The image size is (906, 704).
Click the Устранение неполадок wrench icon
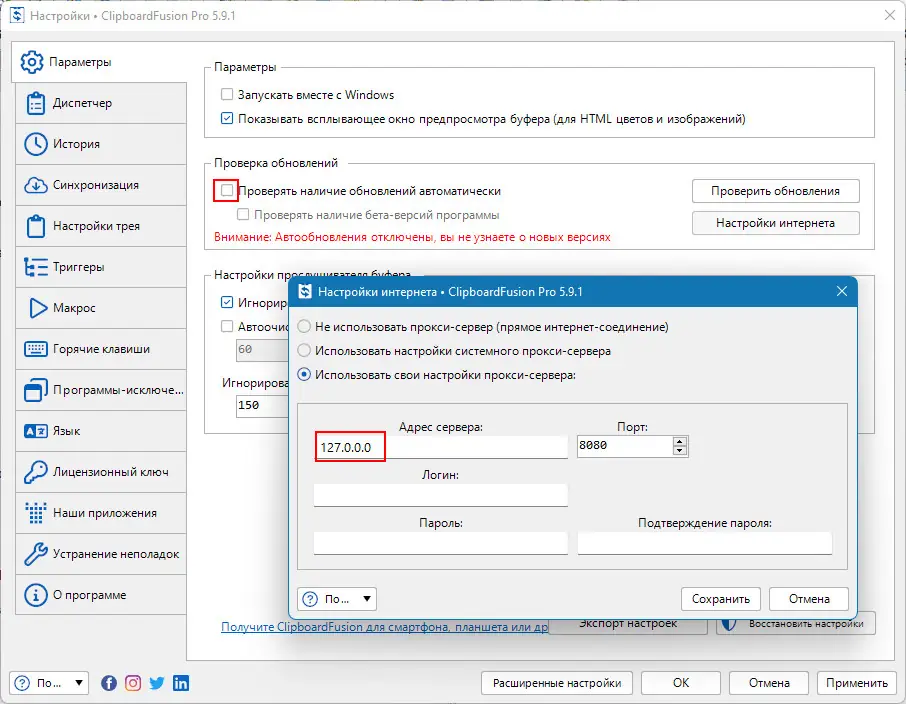(36, 554)
